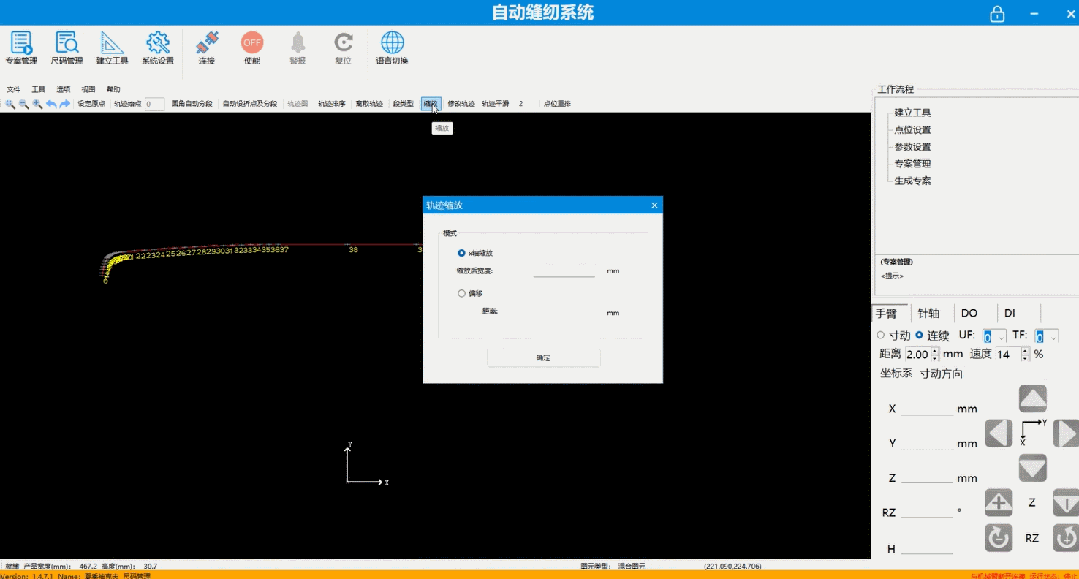
Task: Jog with the left arrow button
Action: tap(998, 434)
